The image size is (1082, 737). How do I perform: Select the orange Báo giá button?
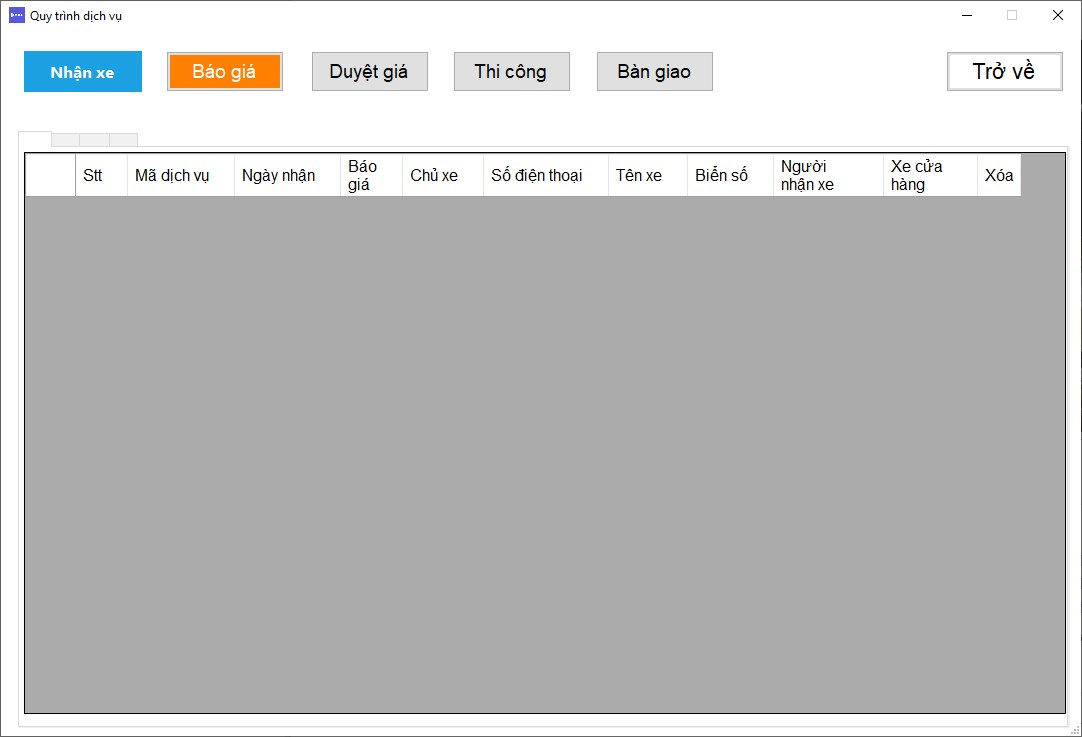(225, 71)
